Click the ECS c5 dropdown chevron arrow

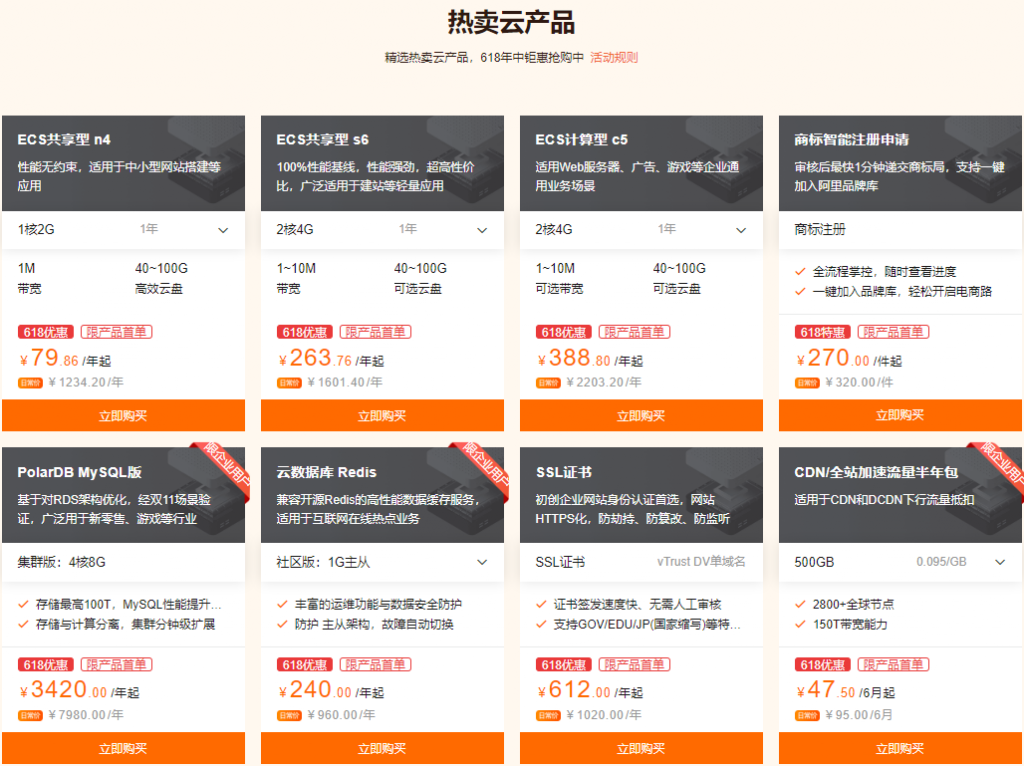(x=741, y=230)
